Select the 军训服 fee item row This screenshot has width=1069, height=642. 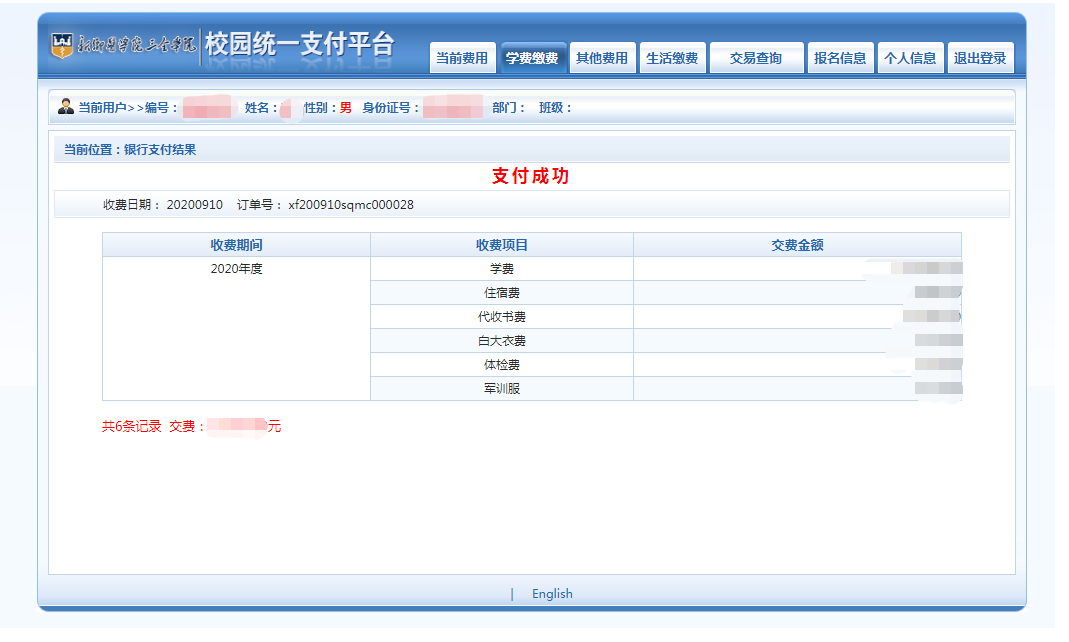pos(502,389)
